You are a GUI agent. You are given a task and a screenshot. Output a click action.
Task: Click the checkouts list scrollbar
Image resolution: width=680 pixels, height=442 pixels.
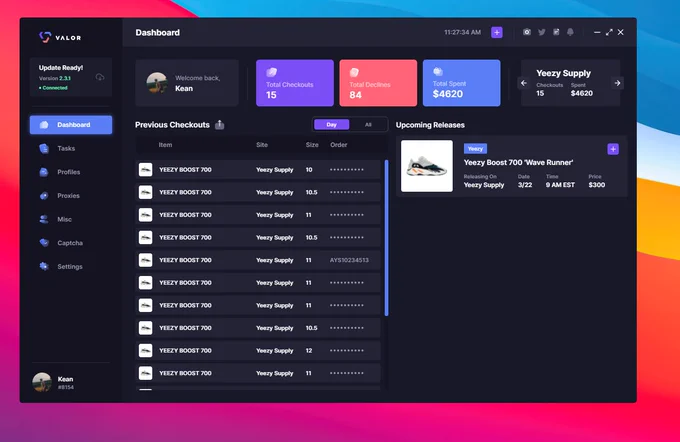386,238
